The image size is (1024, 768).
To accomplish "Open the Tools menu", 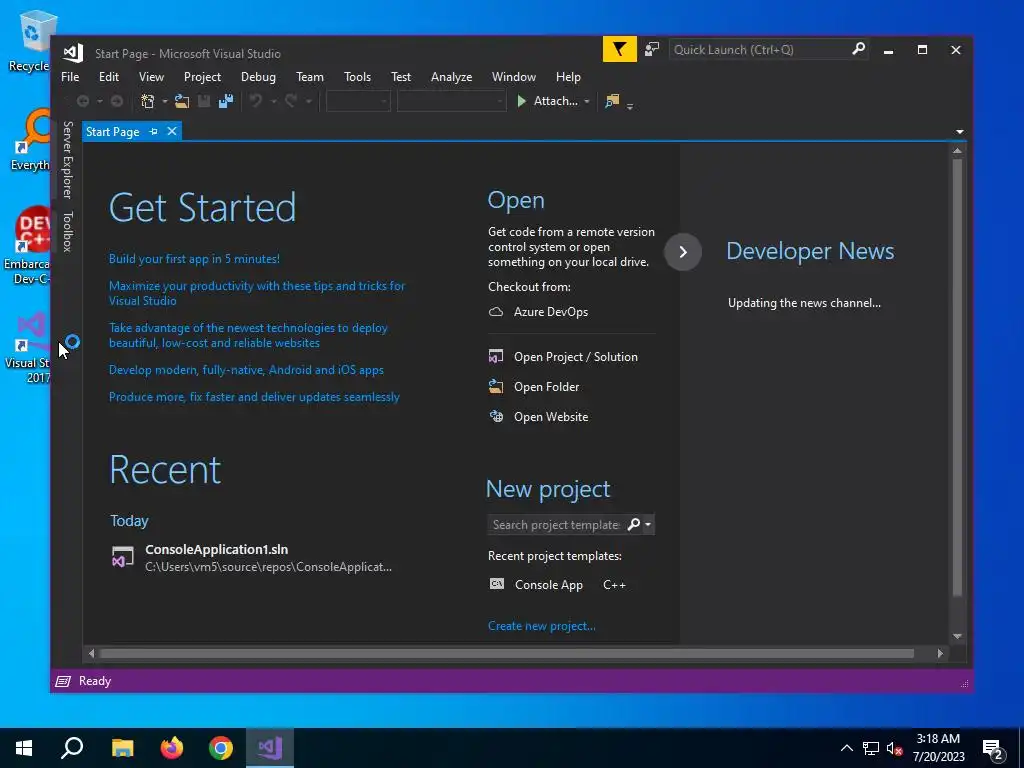I will coord(357,77).
